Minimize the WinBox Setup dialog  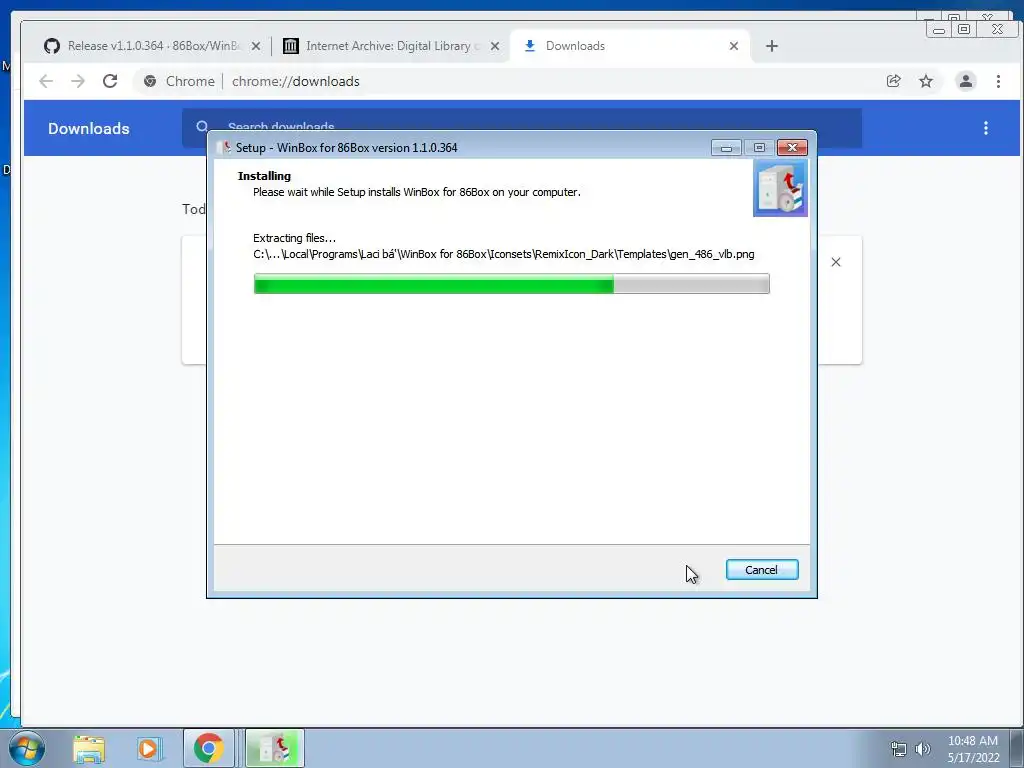pos(726,148)
